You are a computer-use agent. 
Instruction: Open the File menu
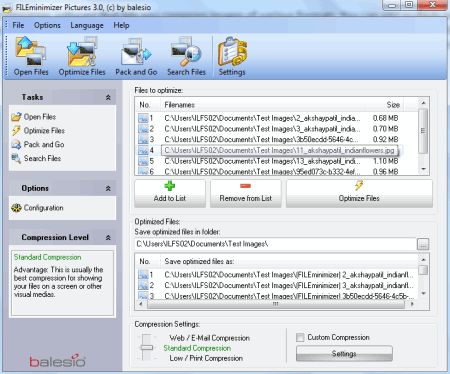click(x=18, y=25)
